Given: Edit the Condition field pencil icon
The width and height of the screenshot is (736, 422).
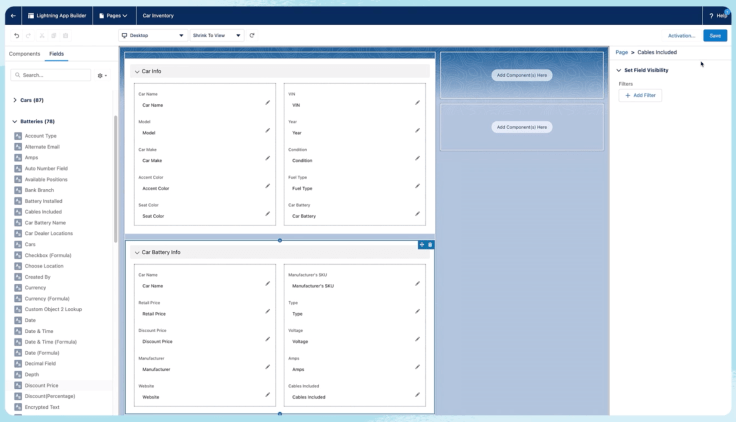Looking at the screenshot, I should coord(417,158).
